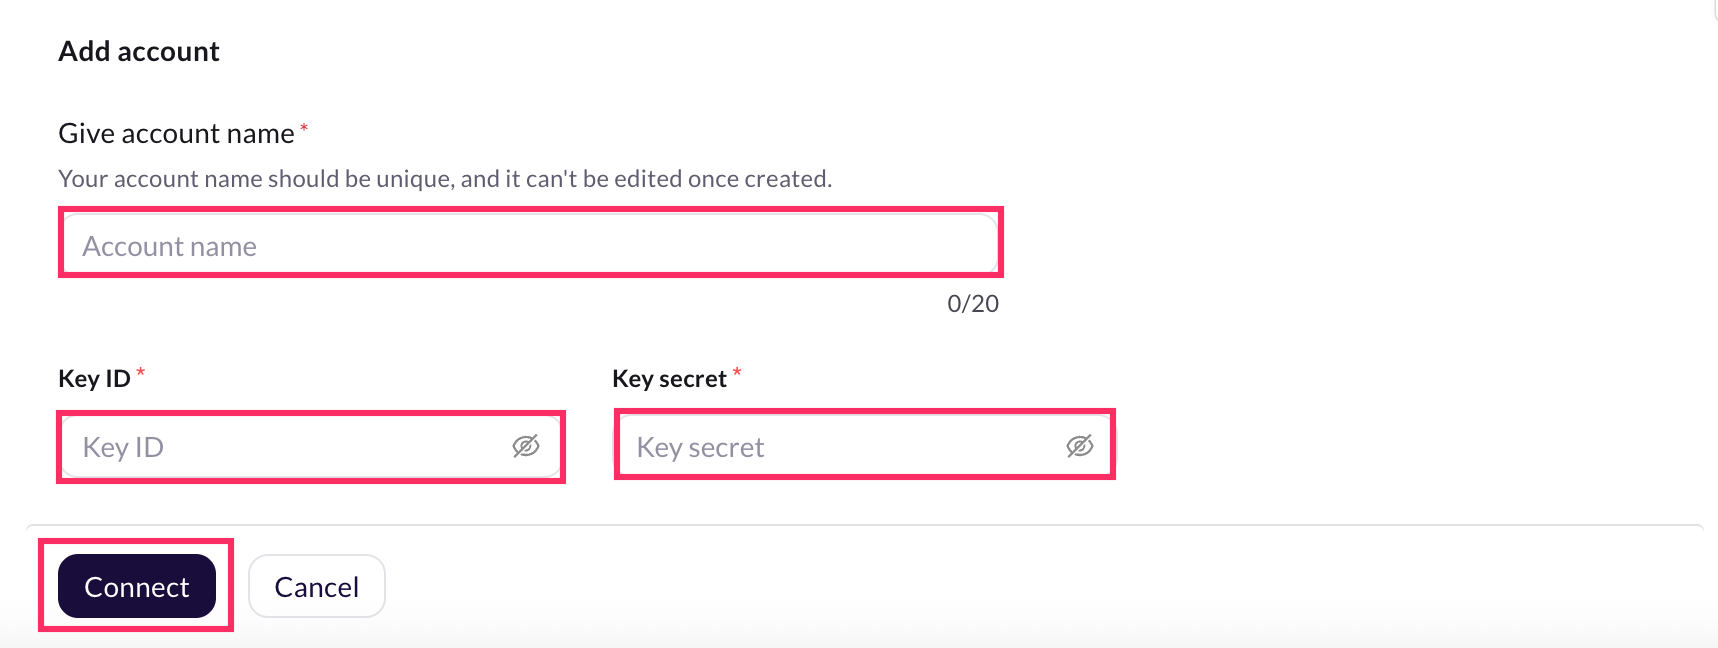Click the 'Key ID' field label
Screen dimensions: 1718x648
pos(94,378)
